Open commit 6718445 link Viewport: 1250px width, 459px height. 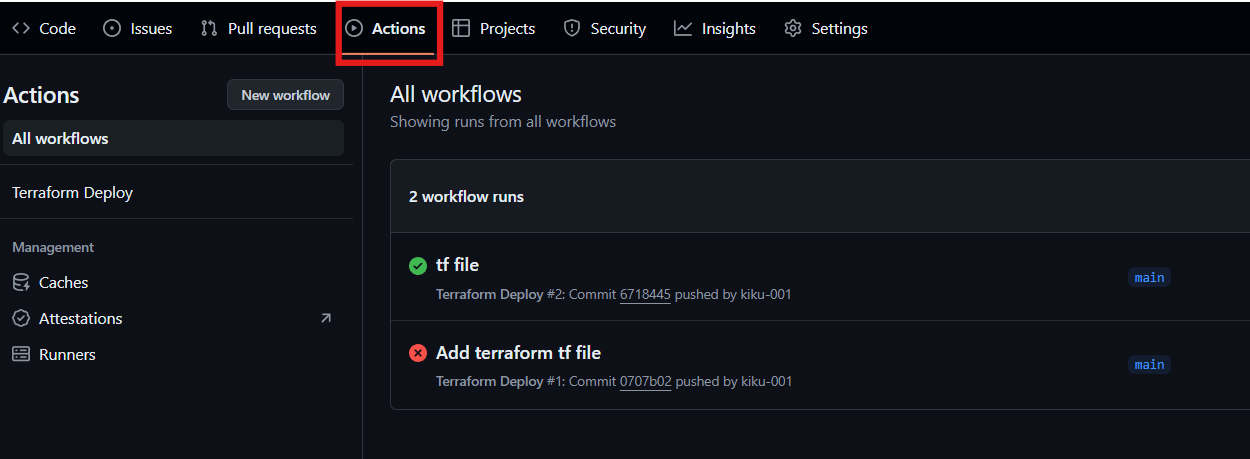coord(645,295)
